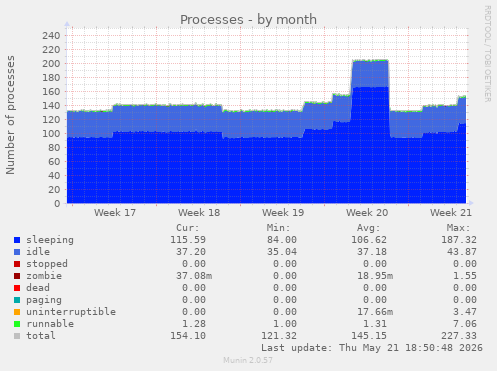Click the runnable current value 1.28

tap(194, 324)
